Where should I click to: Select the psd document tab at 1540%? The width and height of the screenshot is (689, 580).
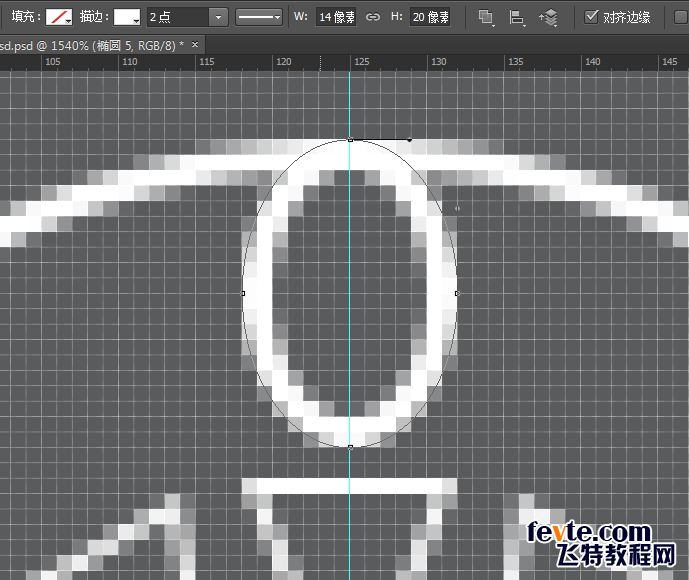90,45
